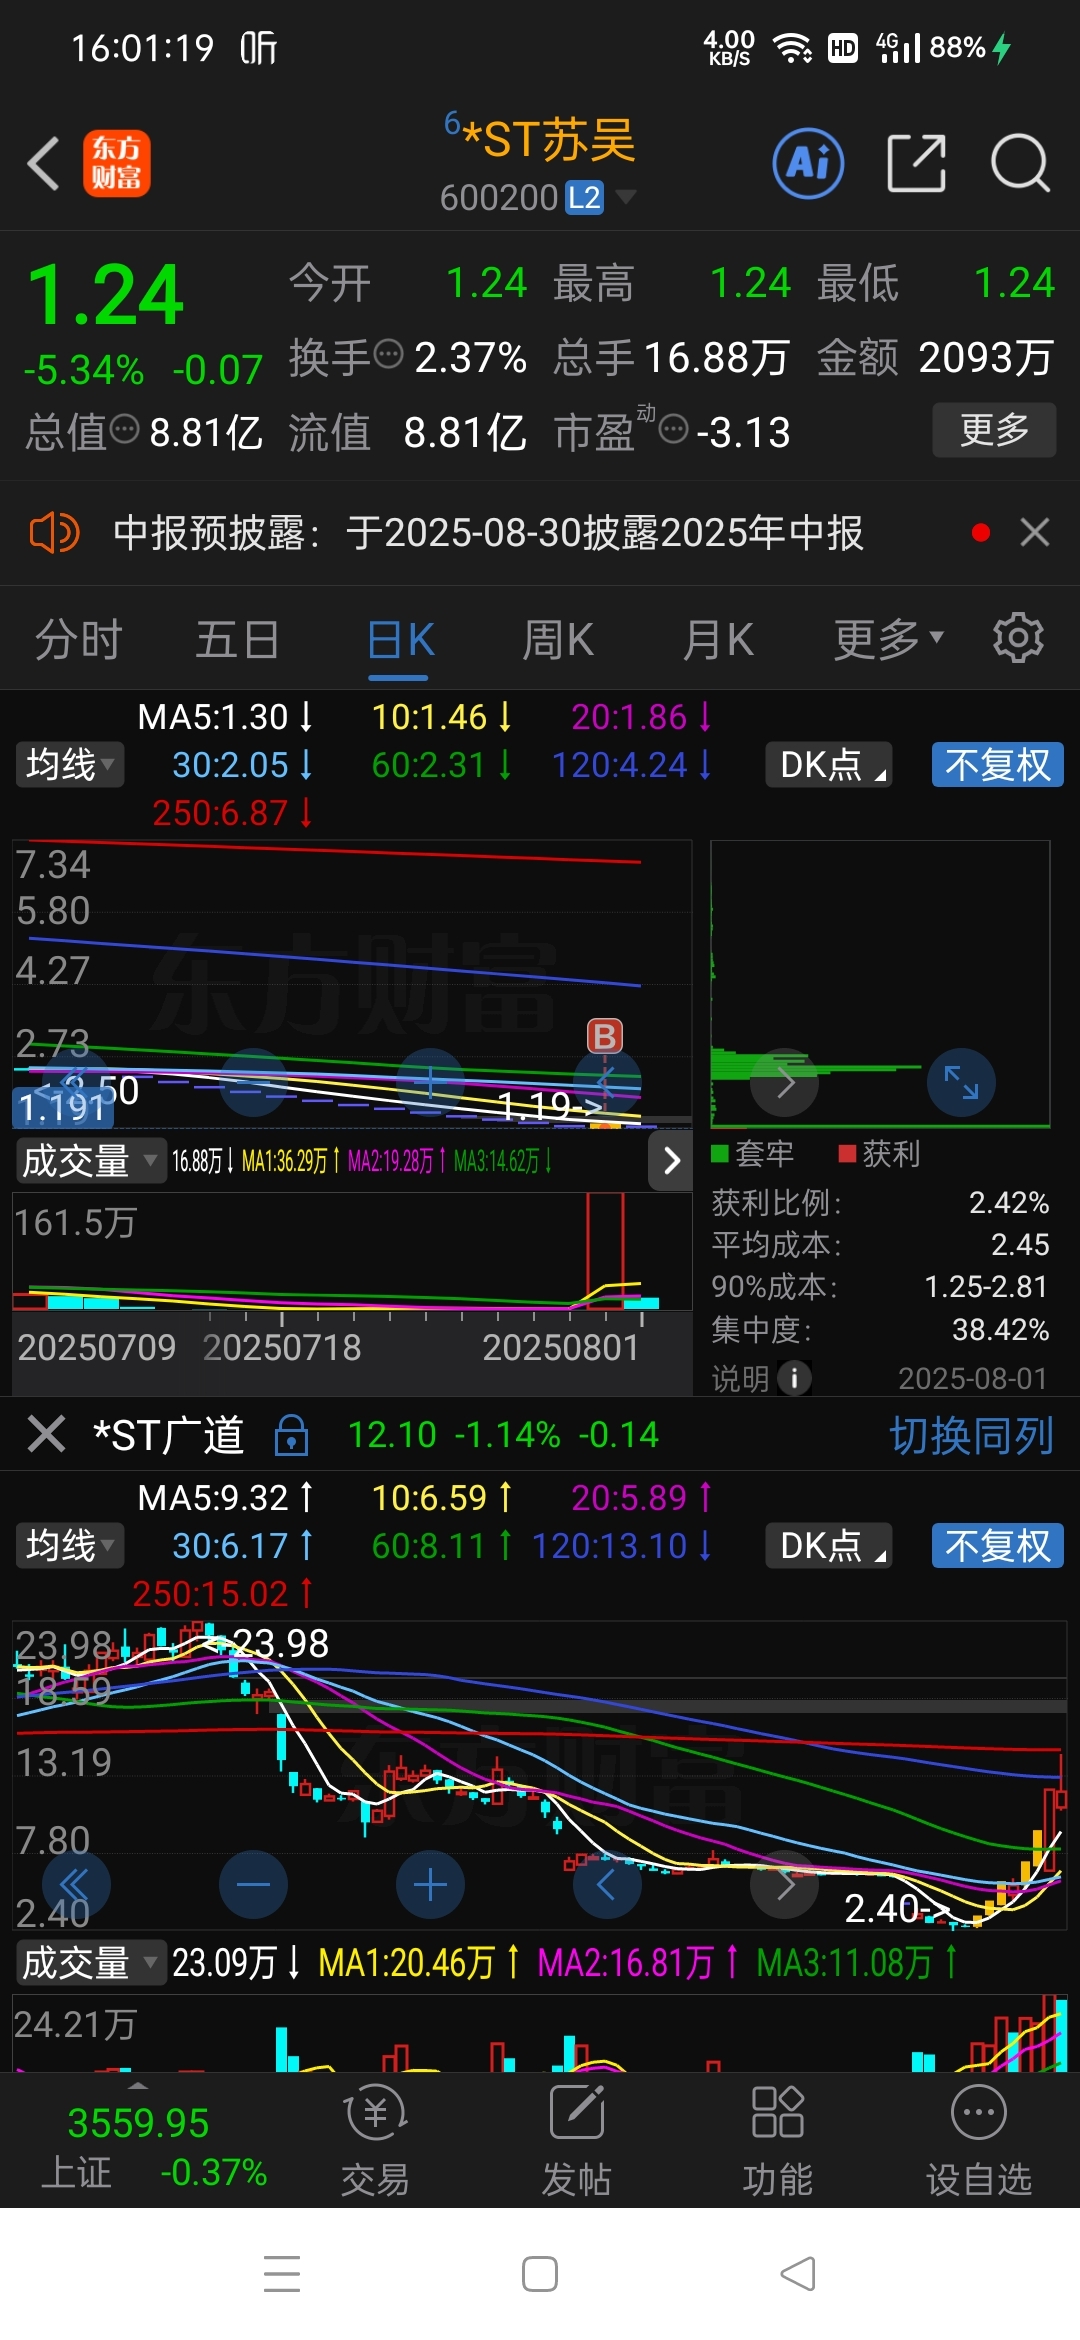Tap the 总值 info icon
Screen dimensions: 1080x2340
click(x=124, y=429)
